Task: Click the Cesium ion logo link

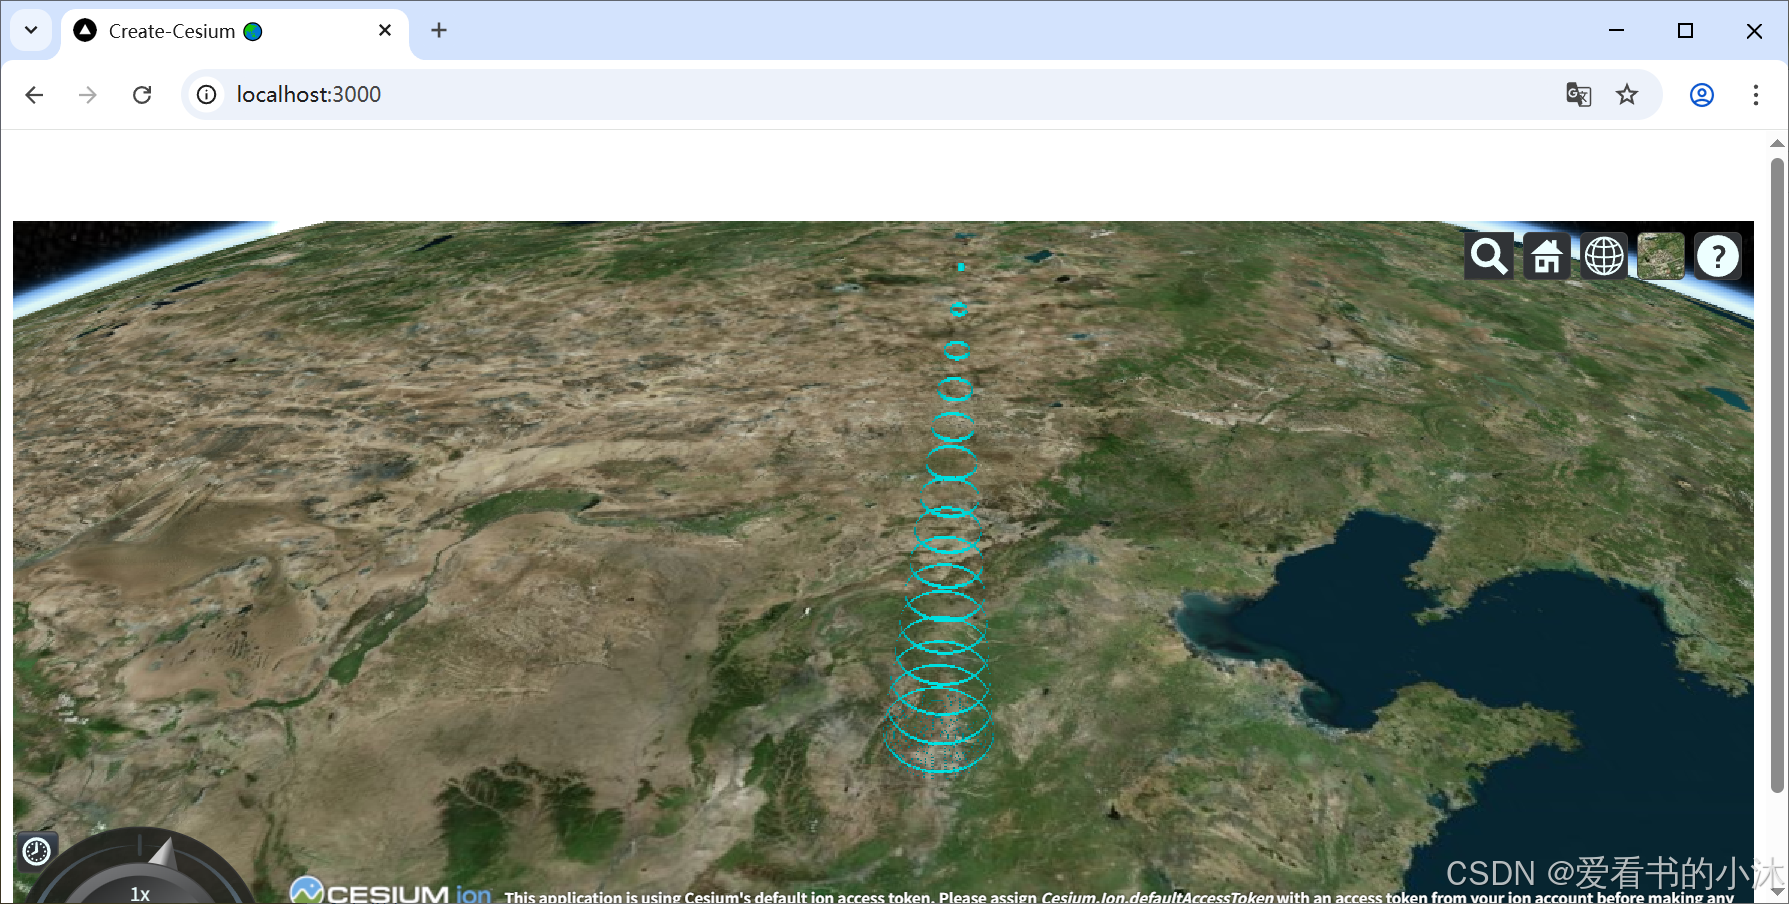Action: click(391, 892)
